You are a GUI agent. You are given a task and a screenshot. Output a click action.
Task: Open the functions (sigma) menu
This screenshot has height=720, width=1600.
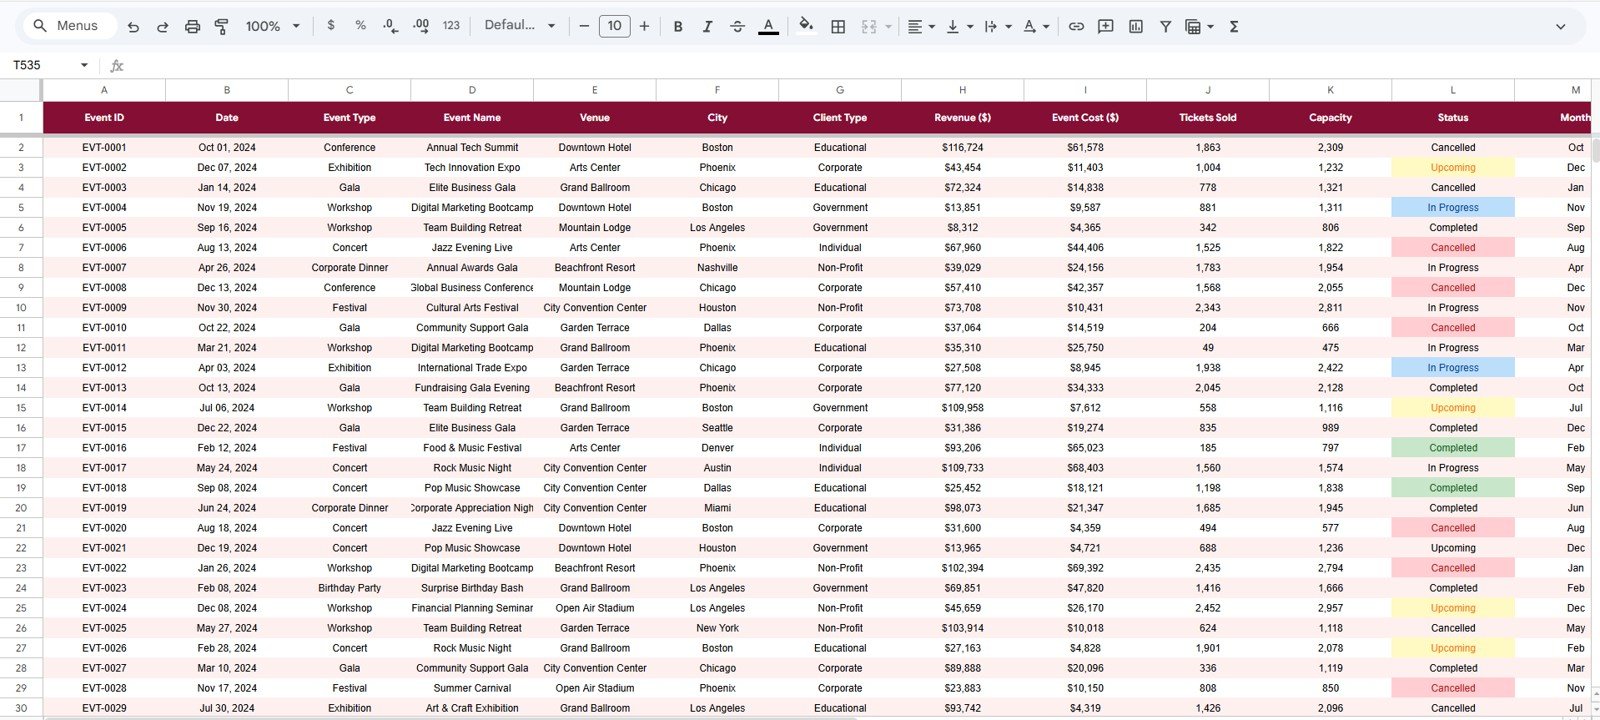click(x=1234, y=27)
